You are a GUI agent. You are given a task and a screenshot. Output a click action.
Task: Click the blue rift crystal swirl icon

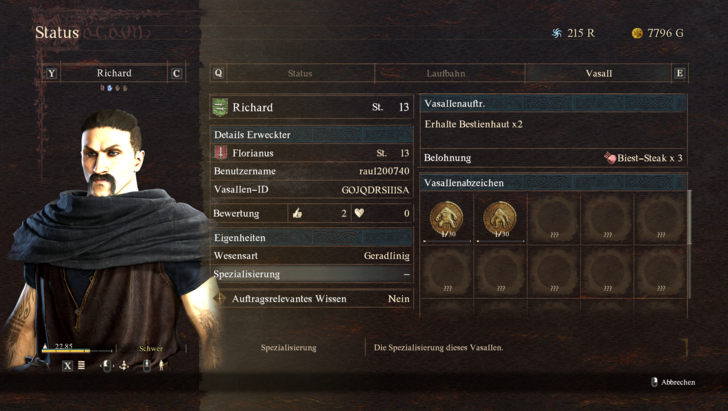[557, 33]
